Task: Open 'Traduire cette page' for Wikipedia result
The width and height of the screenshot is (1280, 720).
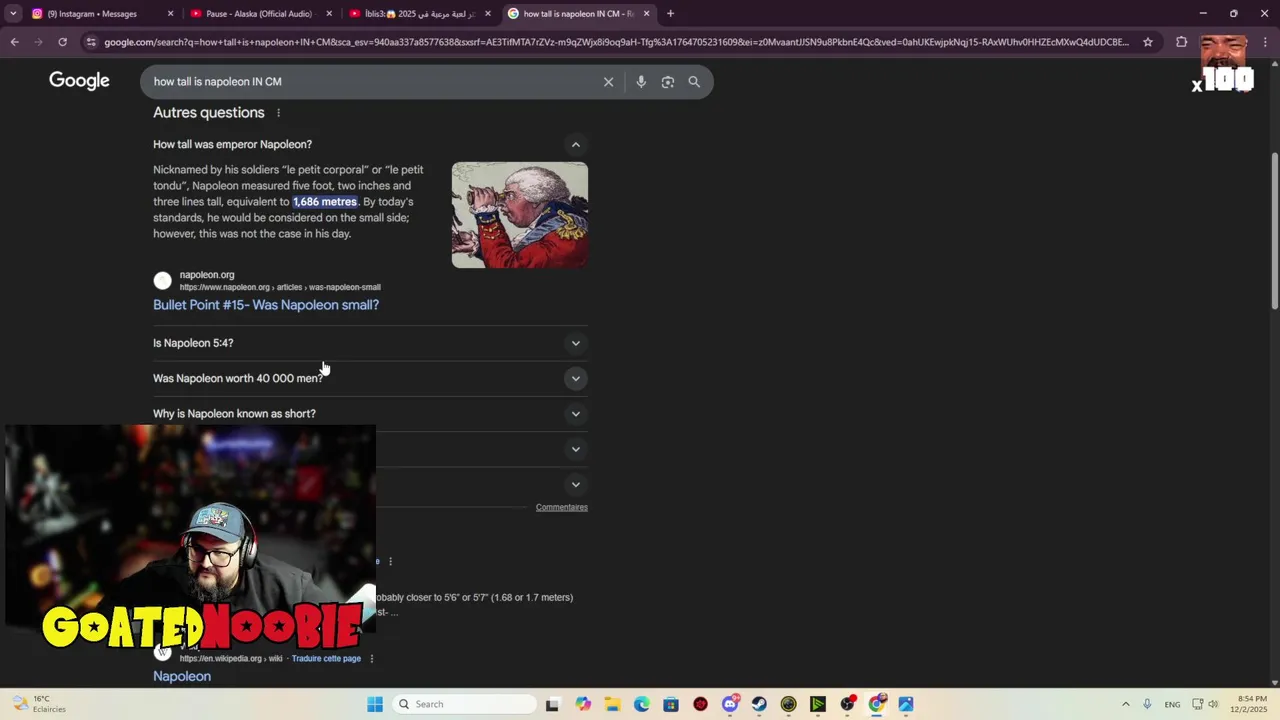Action: tap(326, 658)
